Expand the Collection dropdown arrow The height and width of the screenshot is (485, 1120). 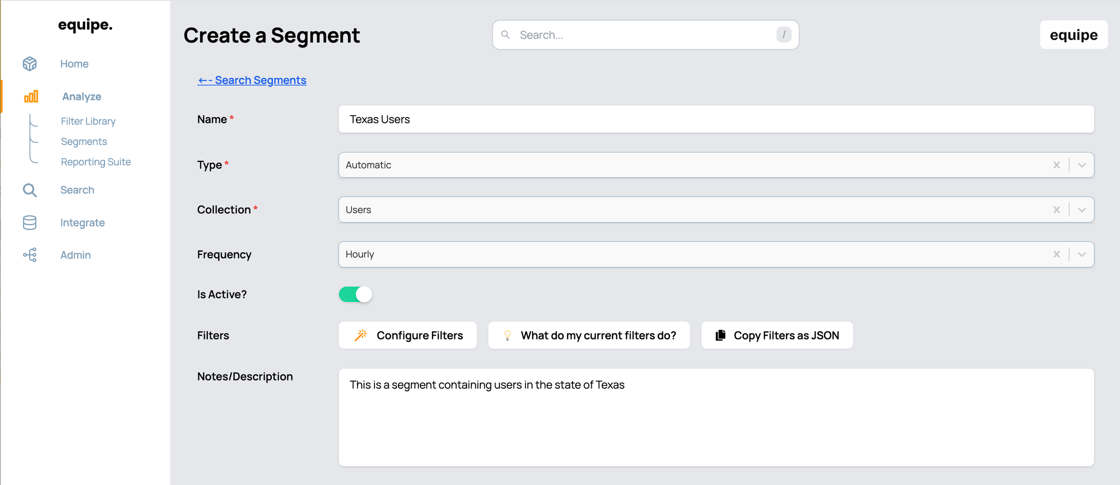(1081, 210)
